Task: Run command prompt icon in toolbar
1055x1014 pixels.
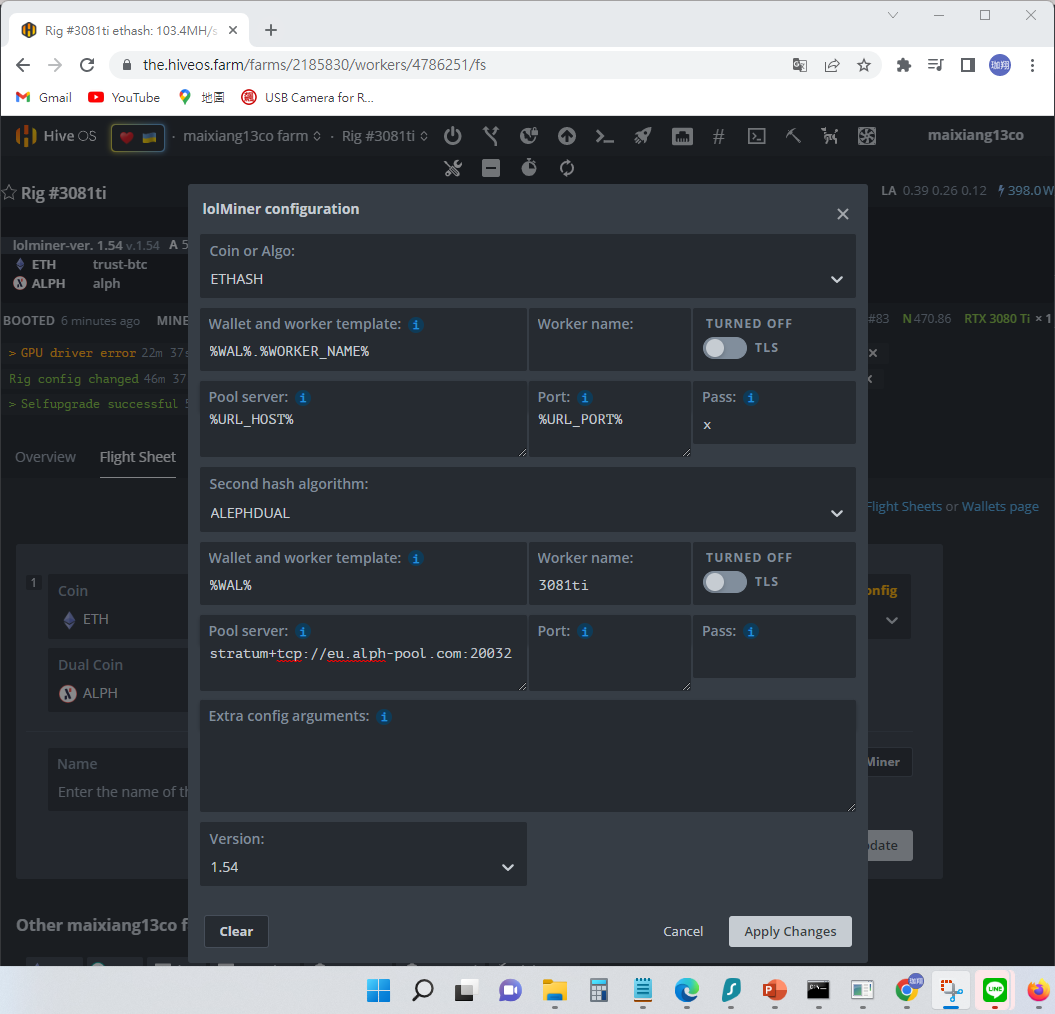Action: [605, 137]
